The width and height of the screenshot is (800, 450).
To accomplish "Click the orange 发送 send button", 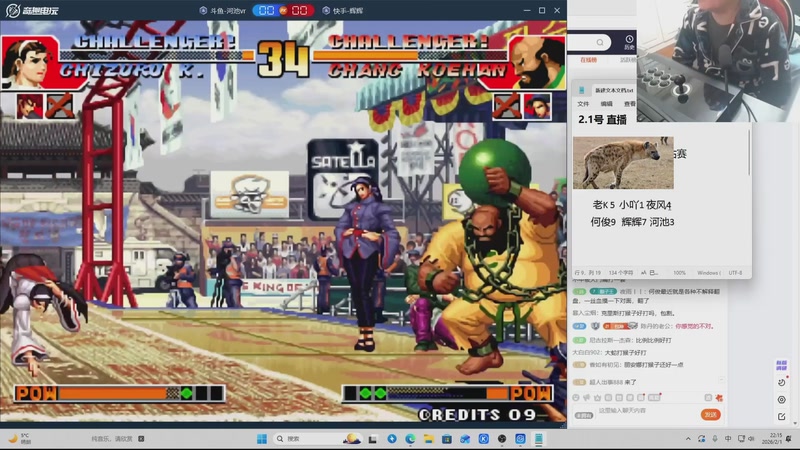I will click(710, 414).
